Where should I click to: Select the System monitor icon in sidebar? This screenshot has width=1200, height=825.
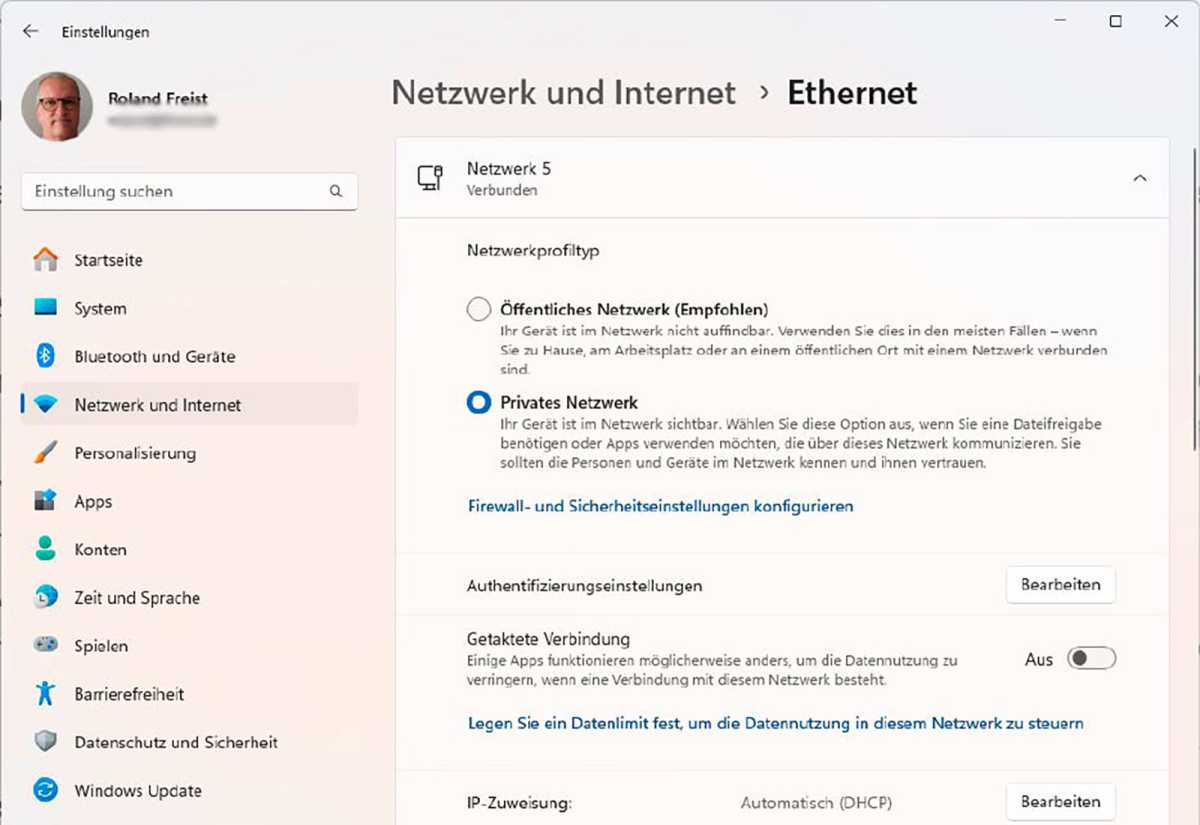pos(44,308)
